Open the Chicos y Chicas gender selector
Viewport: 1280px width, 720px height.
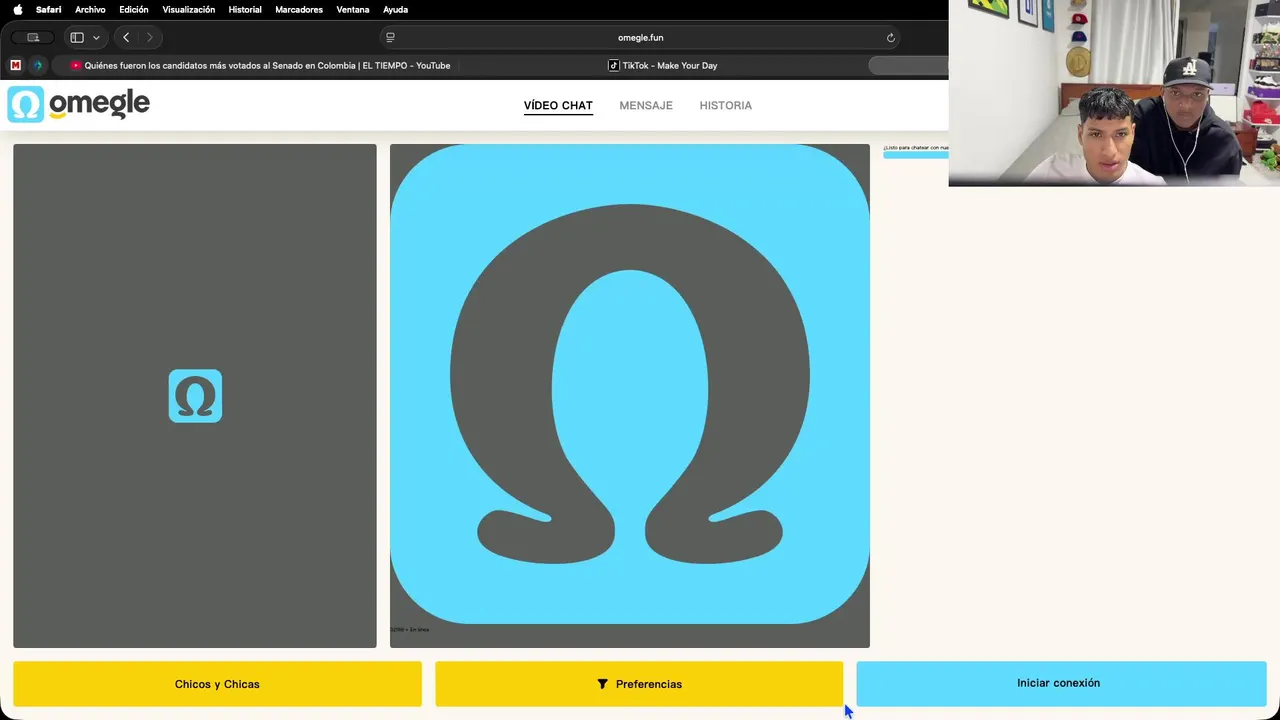point(217,684)
